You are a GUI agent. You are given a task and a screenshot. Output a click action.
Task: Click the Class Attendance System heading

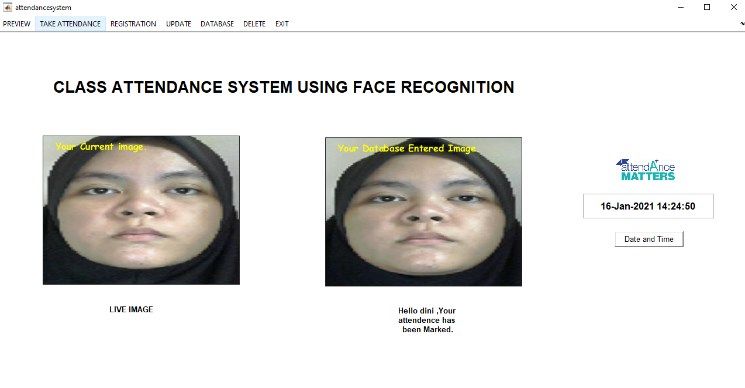(284, 87)
